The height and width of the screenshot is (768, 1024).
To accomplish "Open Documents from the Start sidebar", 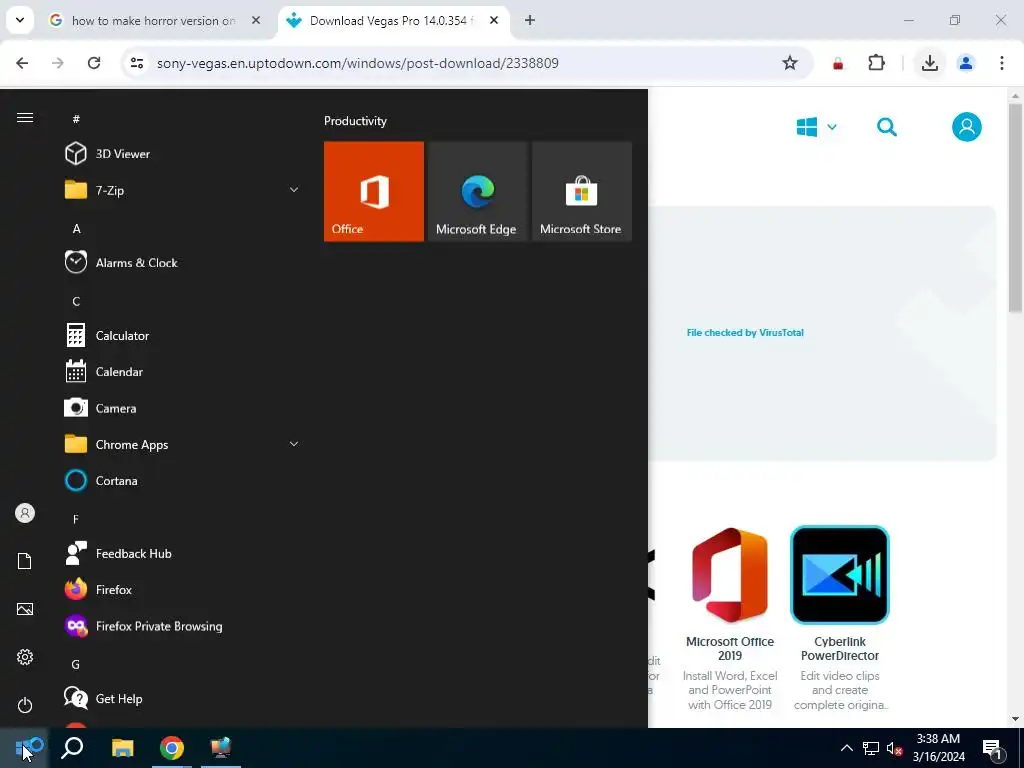I will [x=25, y=561].
